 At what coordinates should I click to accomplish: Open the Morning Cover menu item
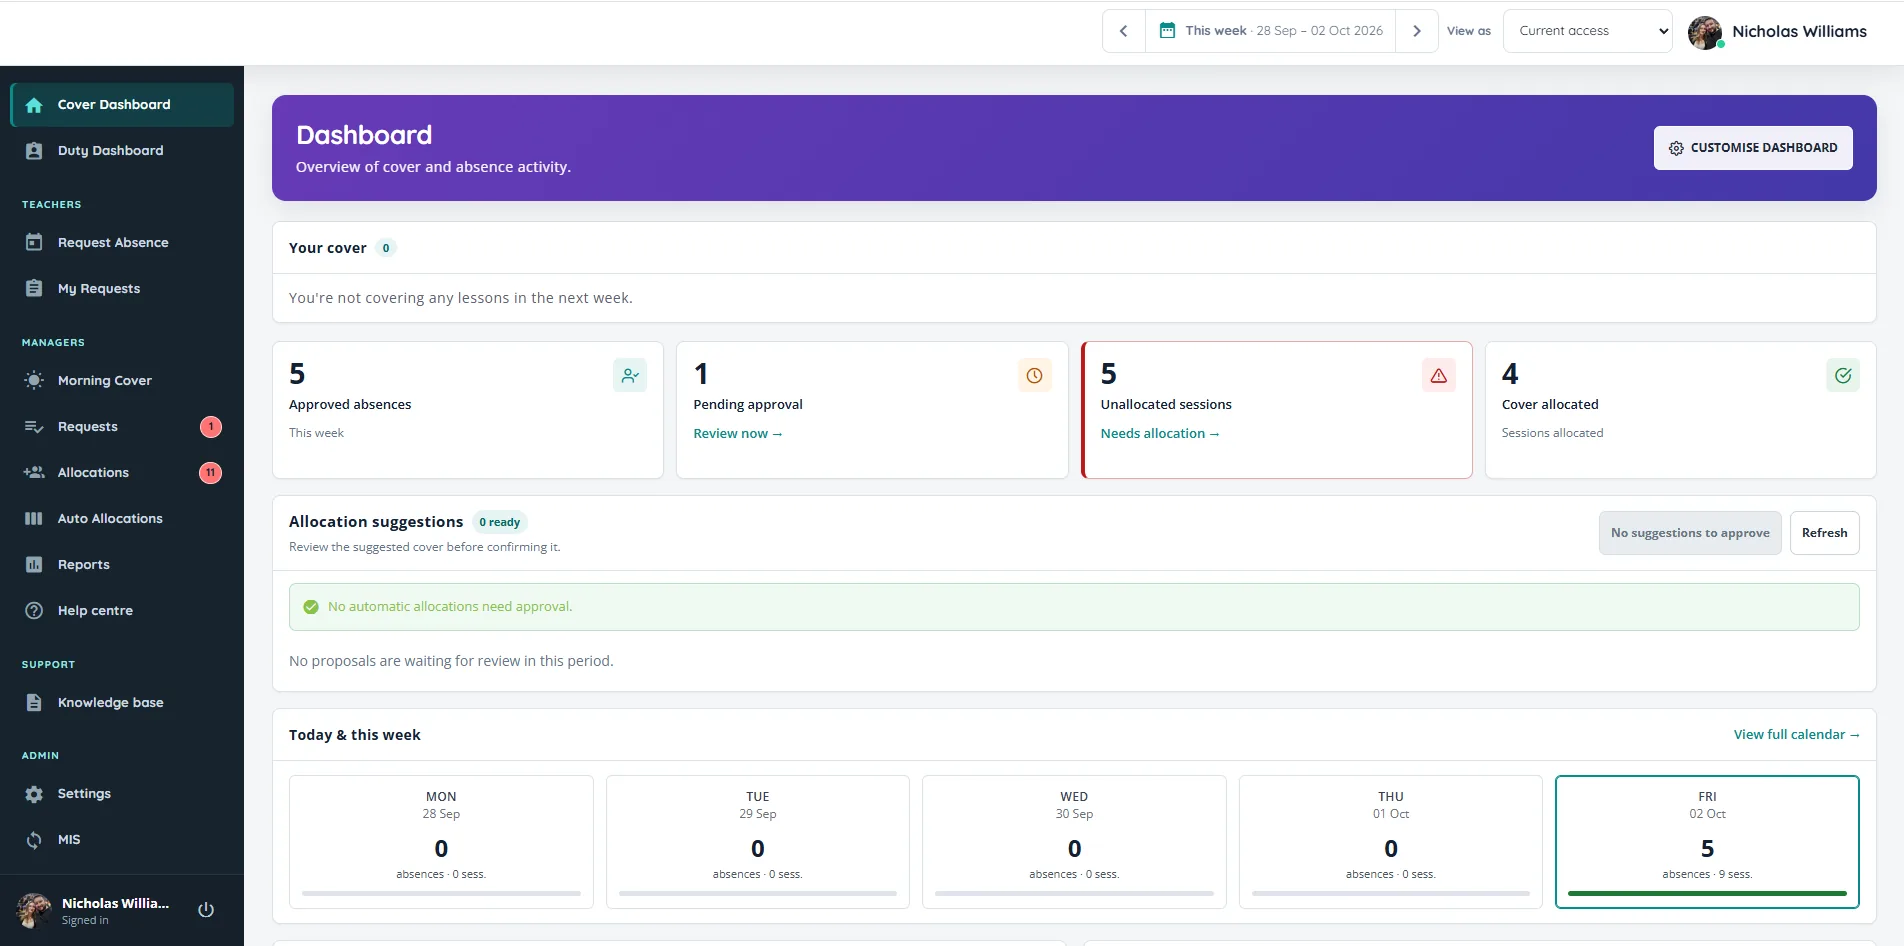tap(122, 381)
